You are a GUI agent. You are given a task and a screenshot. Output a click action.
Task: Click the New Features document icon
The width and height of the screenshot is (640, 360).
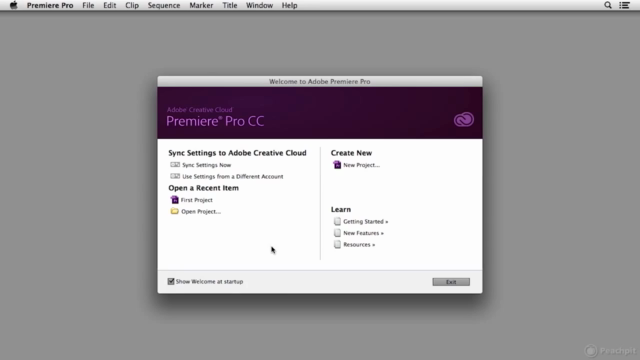coord(337,233)
